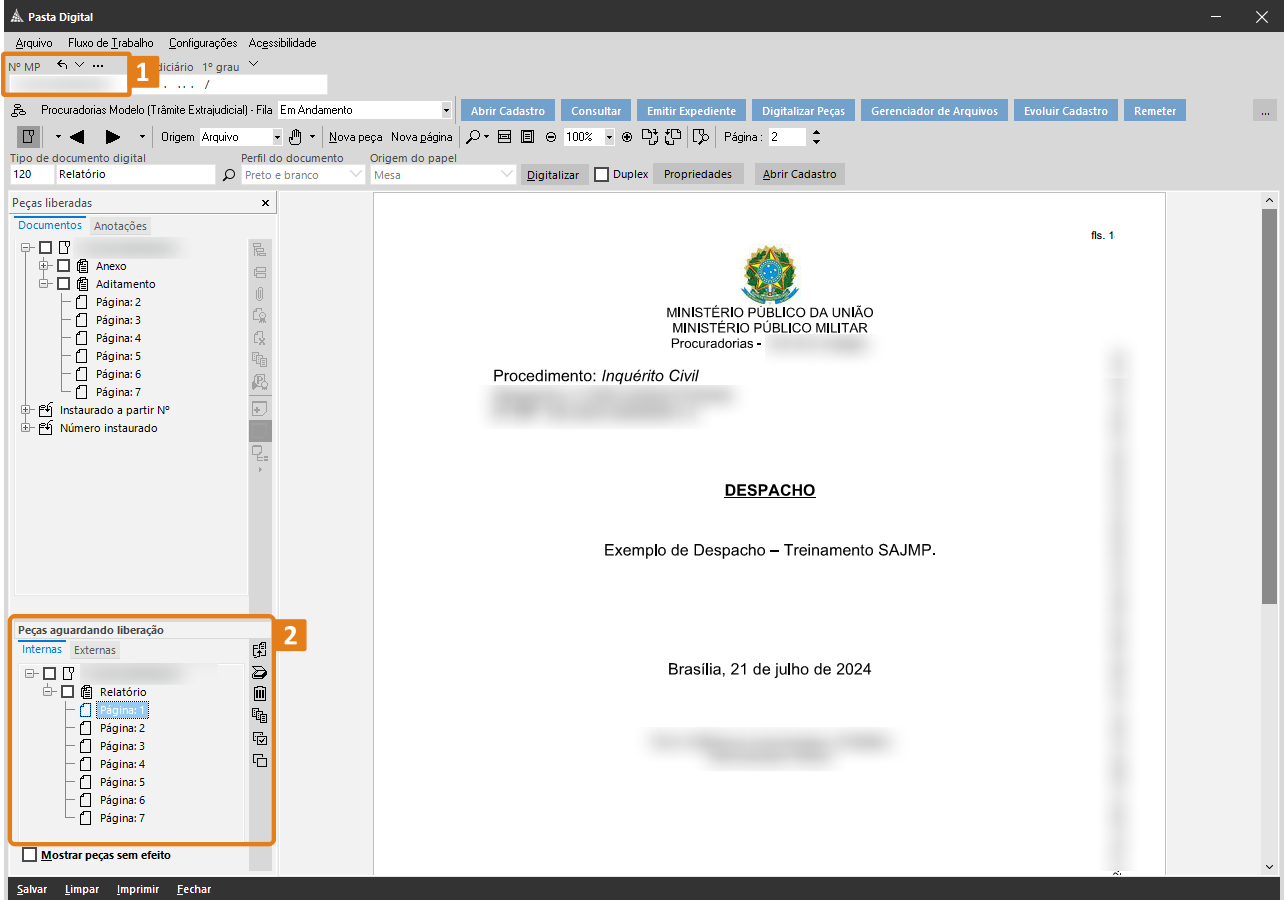This screenshot has height=900, width=1284.
Task: Select Página: 4 under Aditamento
Action: (x=118, y=338)
